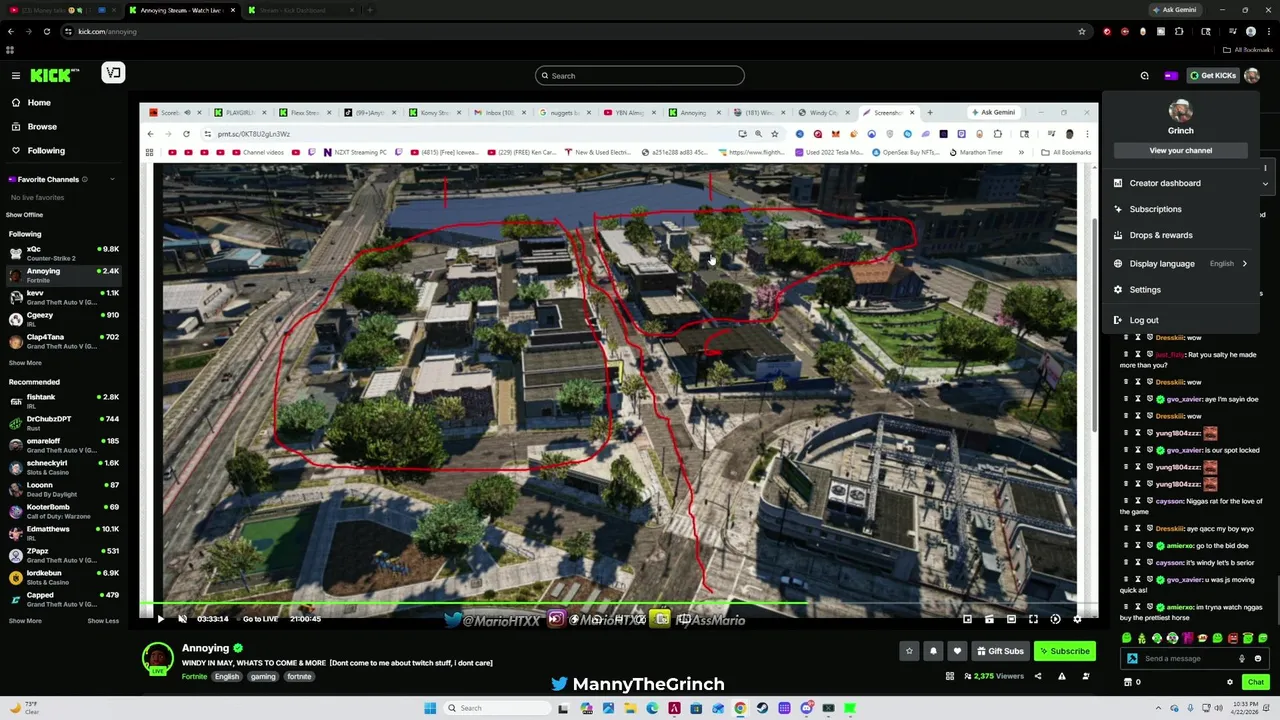Show Less recommended channels

click(x=103, y=621)
